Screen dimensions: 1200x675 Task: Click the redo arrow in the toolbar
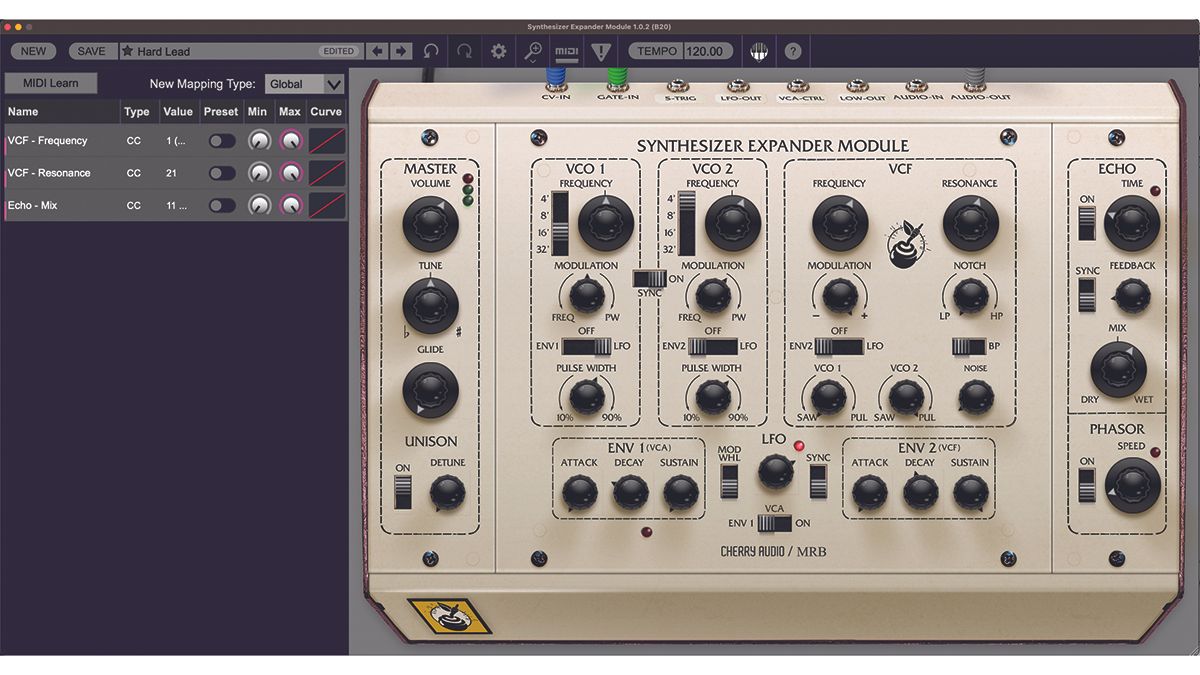pos(464,51)
